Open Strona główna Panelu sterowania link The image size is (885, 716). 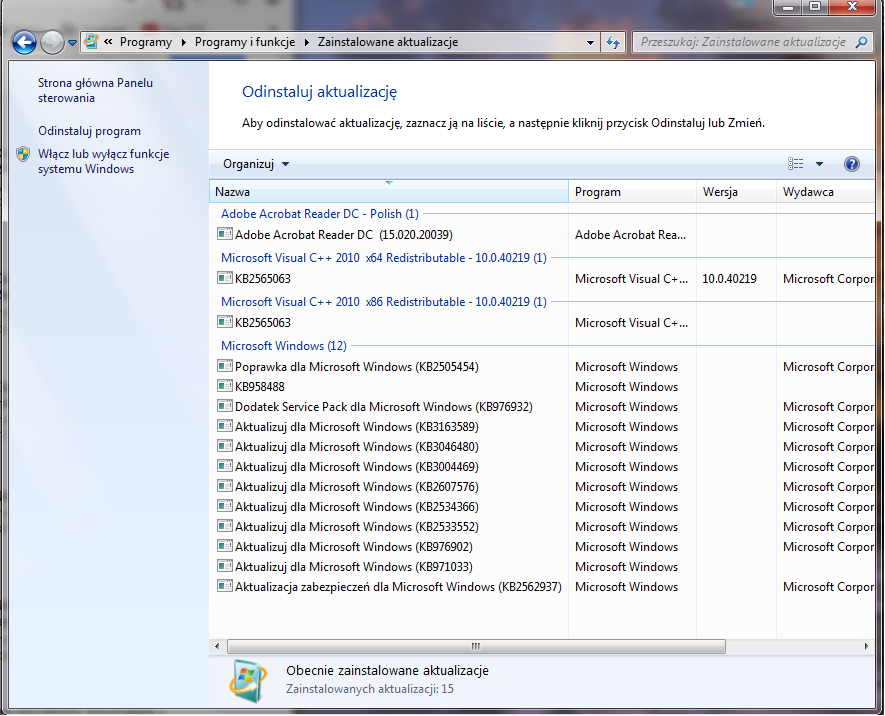(95, 90)
